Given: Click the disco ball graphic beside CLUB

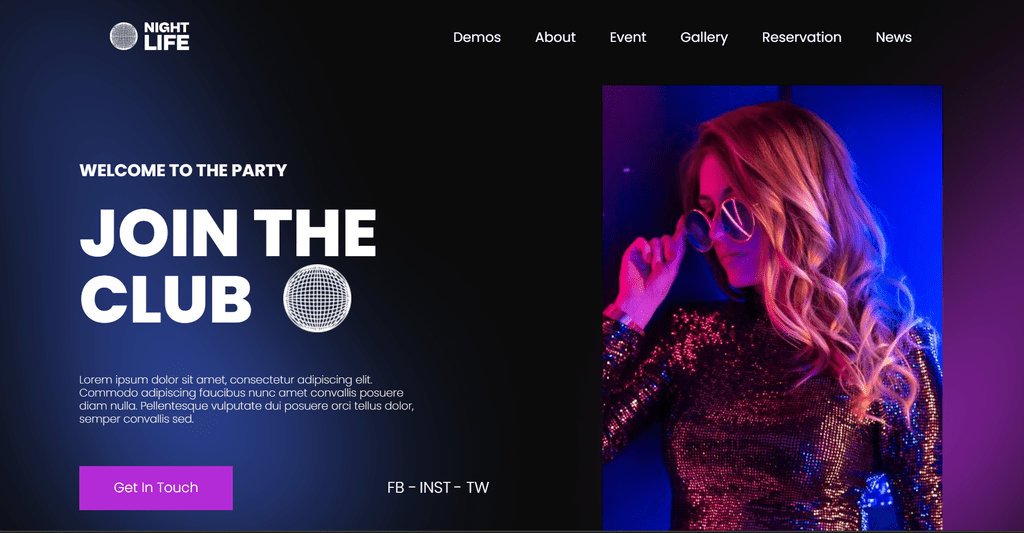Looking at the screenshot, I should tap(317, 298).
